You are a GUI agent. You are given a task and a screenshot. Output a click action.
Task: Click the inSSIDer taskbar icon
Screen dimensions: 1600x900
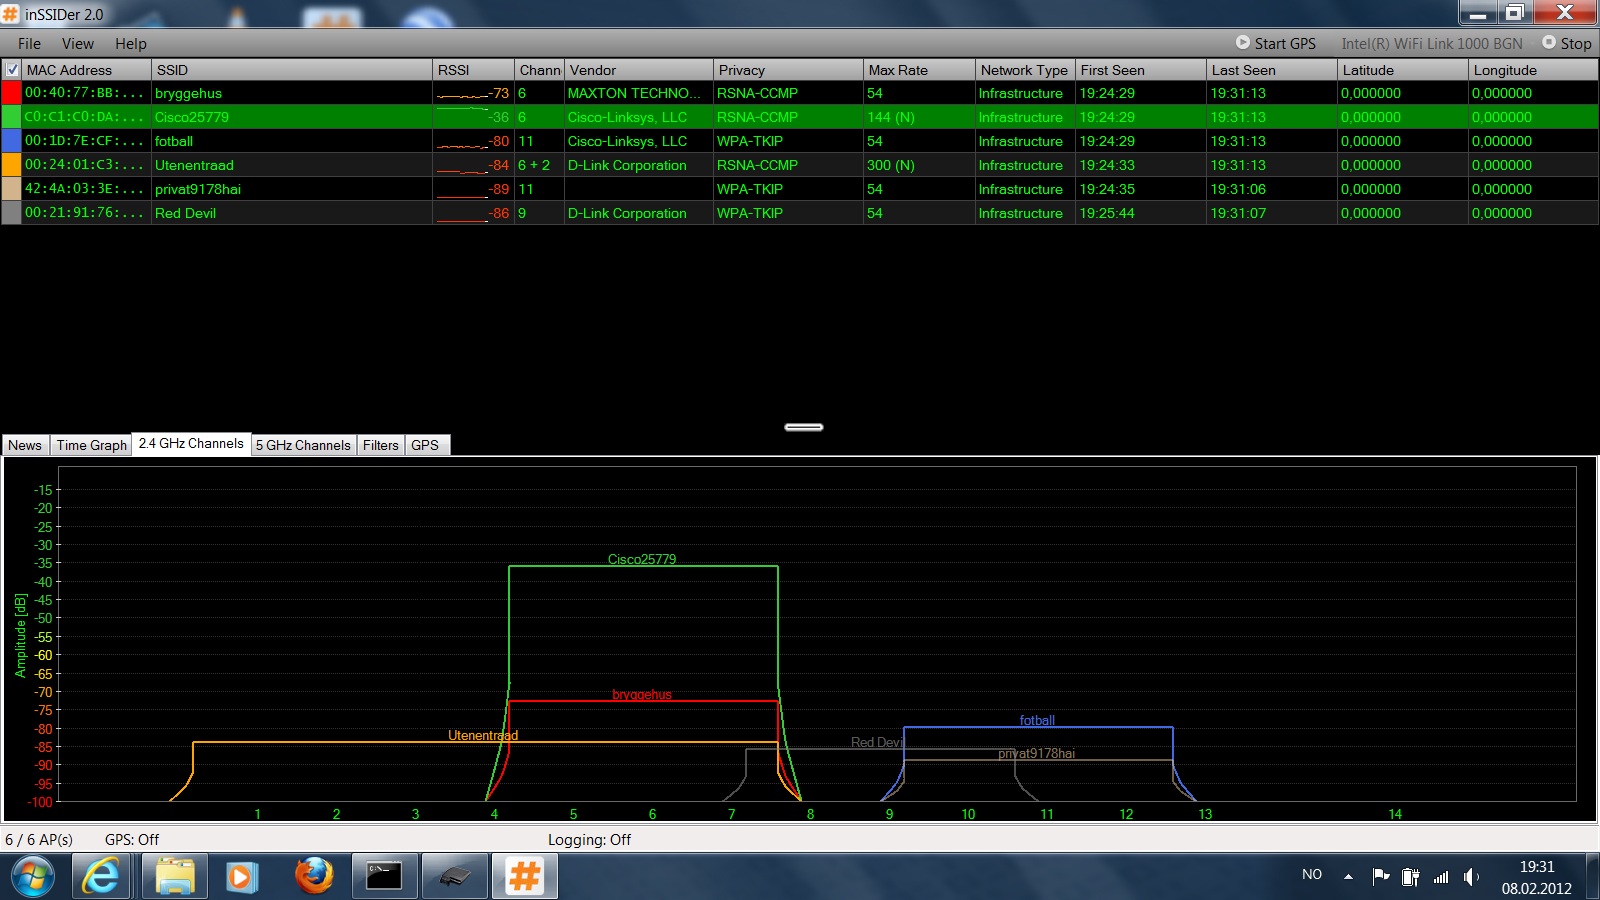[x=524, y=877]
